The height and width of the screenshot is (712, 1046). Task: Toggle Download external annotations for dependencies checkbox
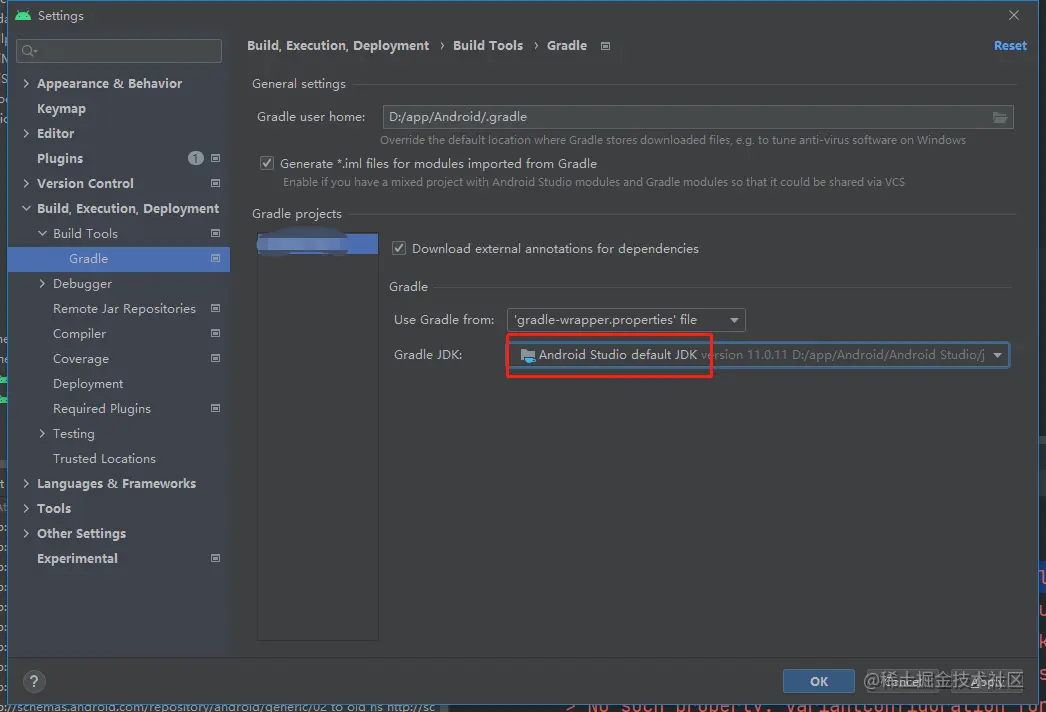coord(399,248)
